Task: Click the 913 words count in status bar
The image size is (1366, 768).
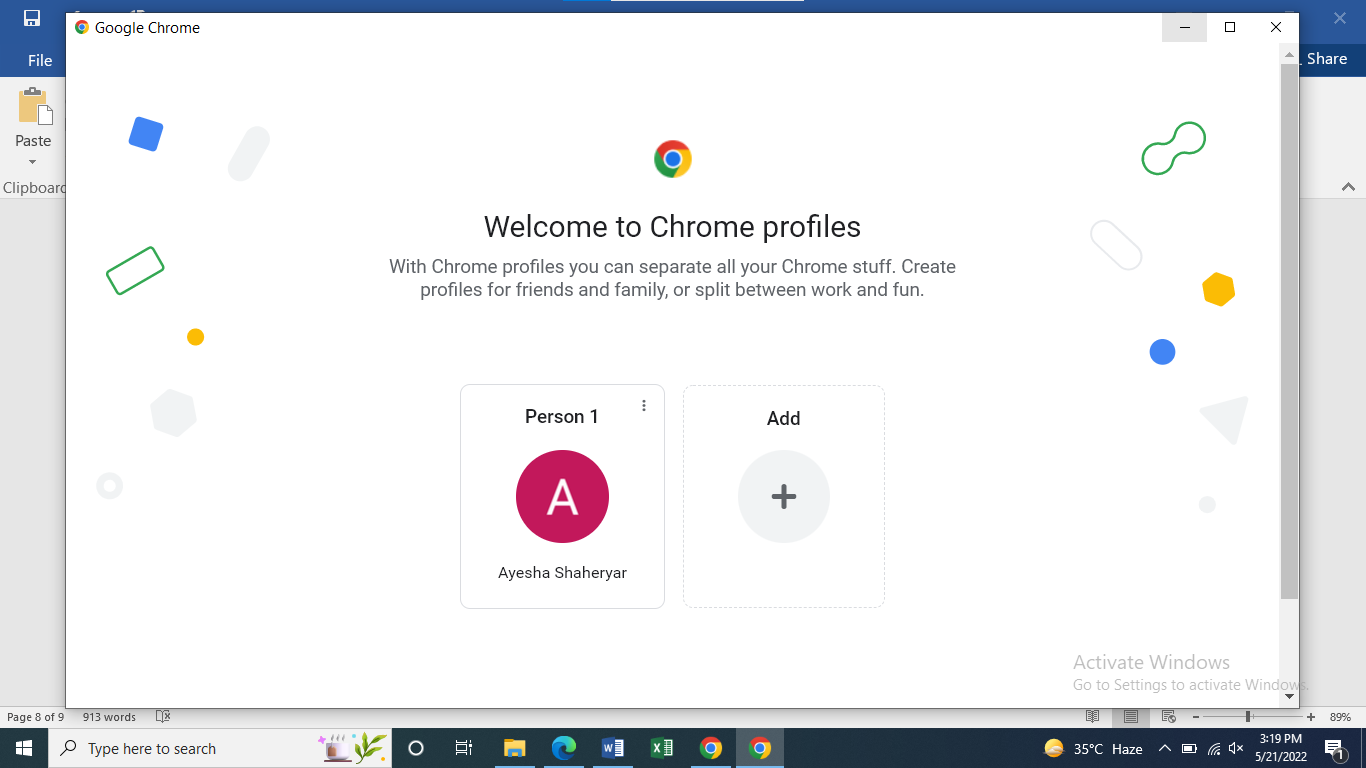Action: [x=109, y=717]
